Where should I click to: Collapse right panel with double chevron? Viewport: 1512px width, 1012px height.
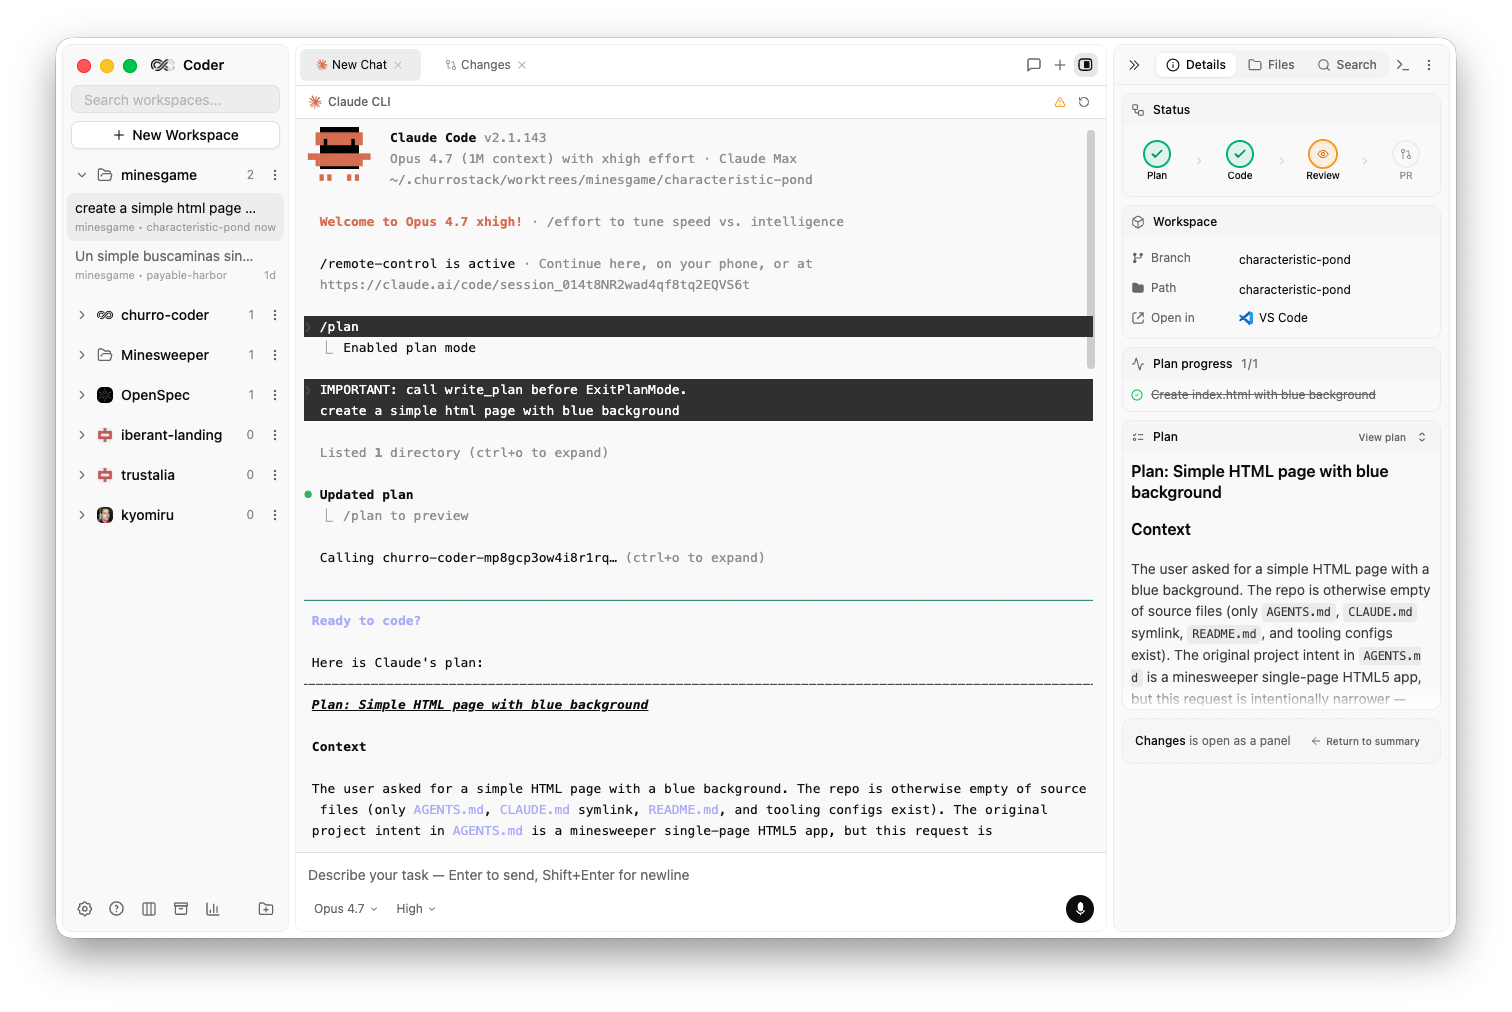1134,65
